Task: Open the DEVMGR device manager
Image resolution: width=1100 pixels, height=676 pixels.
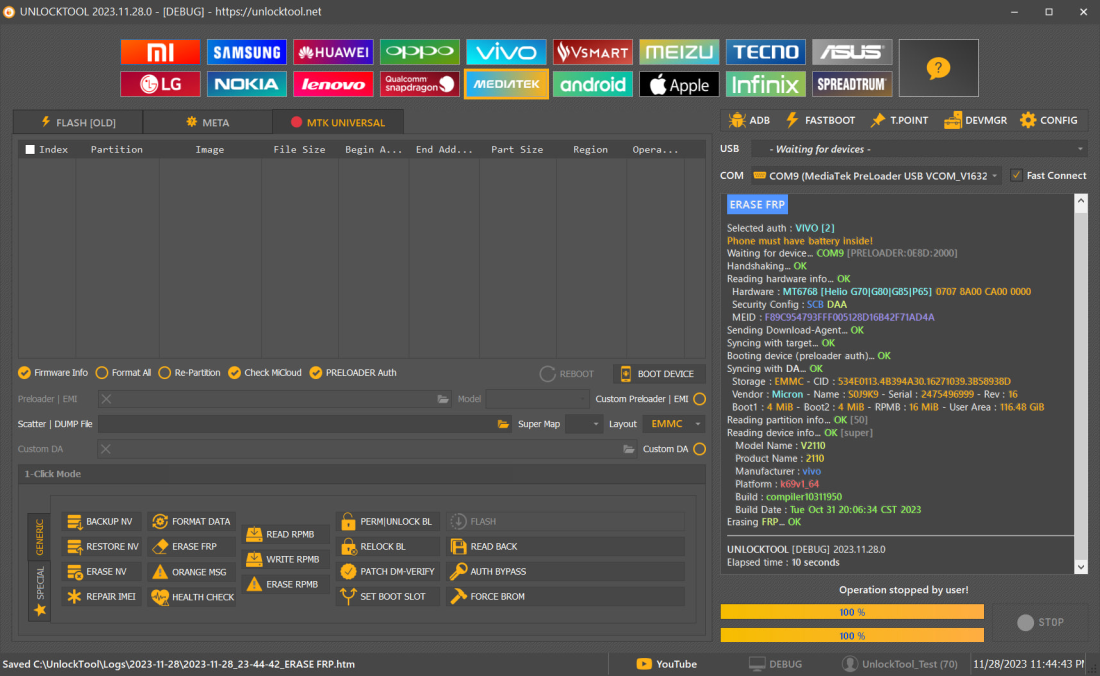Action: (975, 121)
